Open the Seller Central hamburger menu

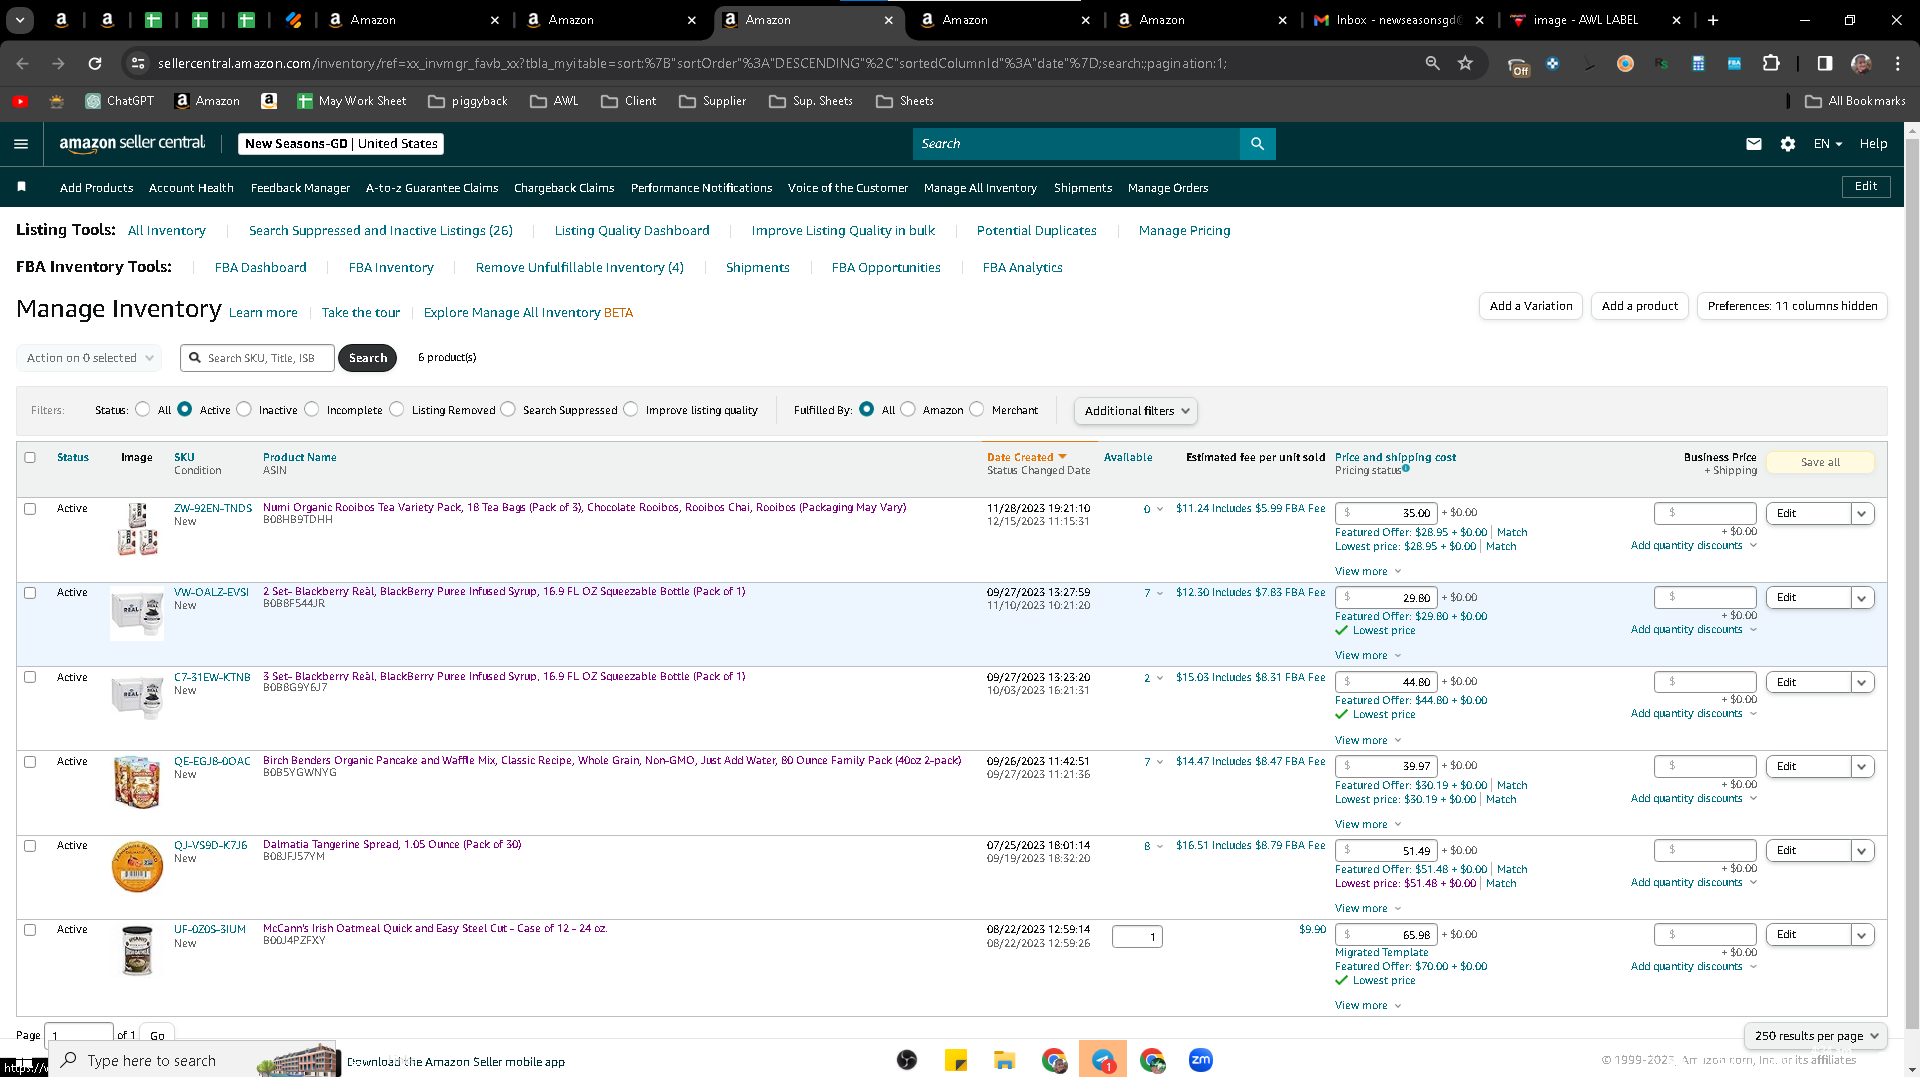tap(21, 144)
